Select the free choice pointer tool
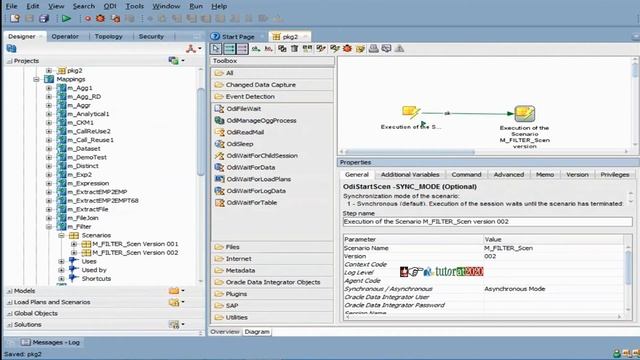Screen dimensions: 640x360 pyautogui.click(x=216, y=49)
